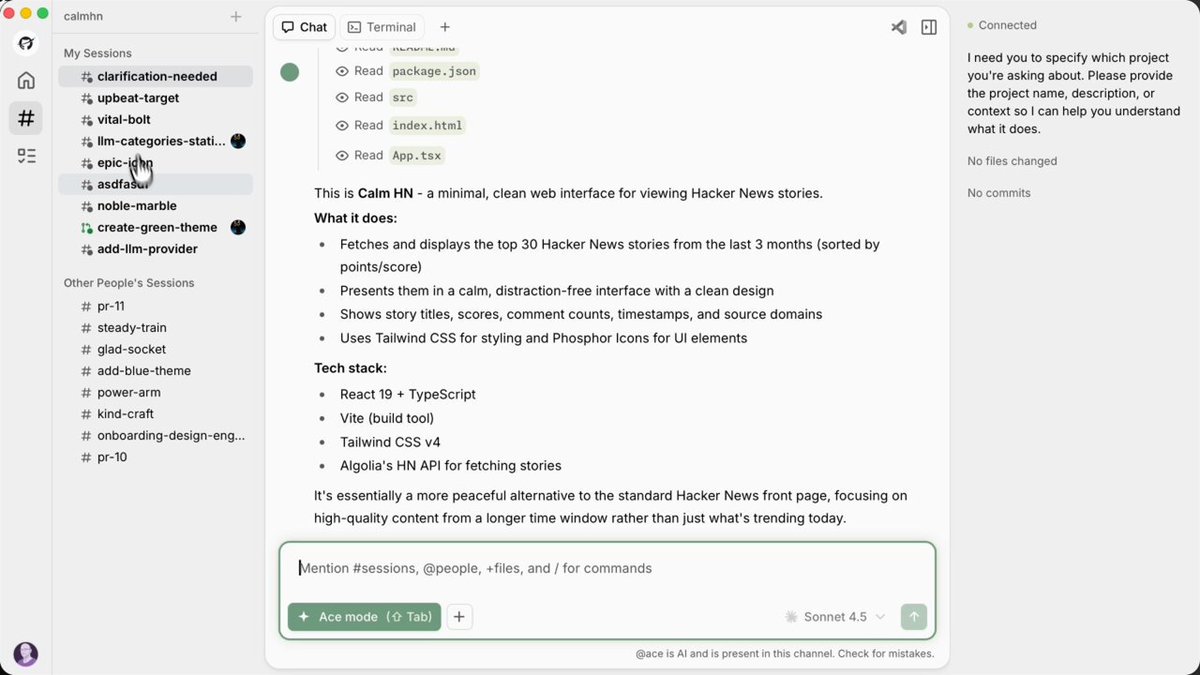The height and width of the screenshot is (675, 1200).
Task: Open a new tab with plus button
Action: click(x=445, y=27)
